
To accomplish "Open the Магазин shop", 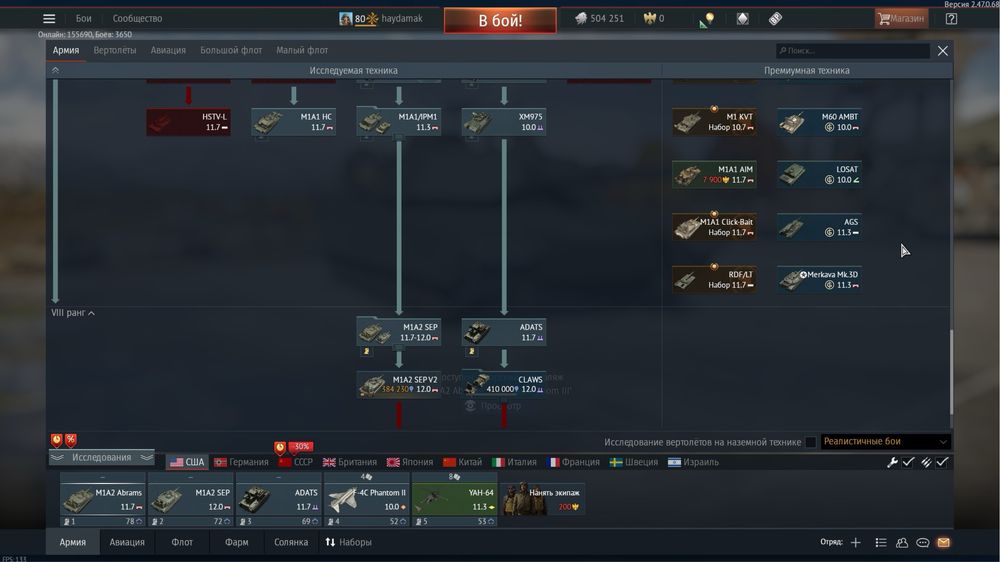I will point(901,18).
